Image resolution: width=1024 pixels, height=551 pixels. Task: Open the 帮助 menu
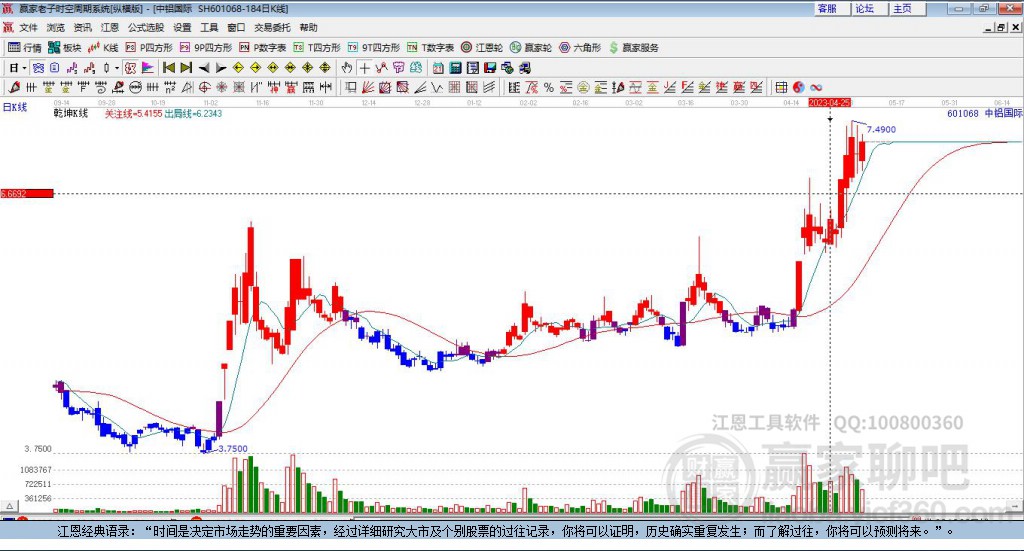308,27
